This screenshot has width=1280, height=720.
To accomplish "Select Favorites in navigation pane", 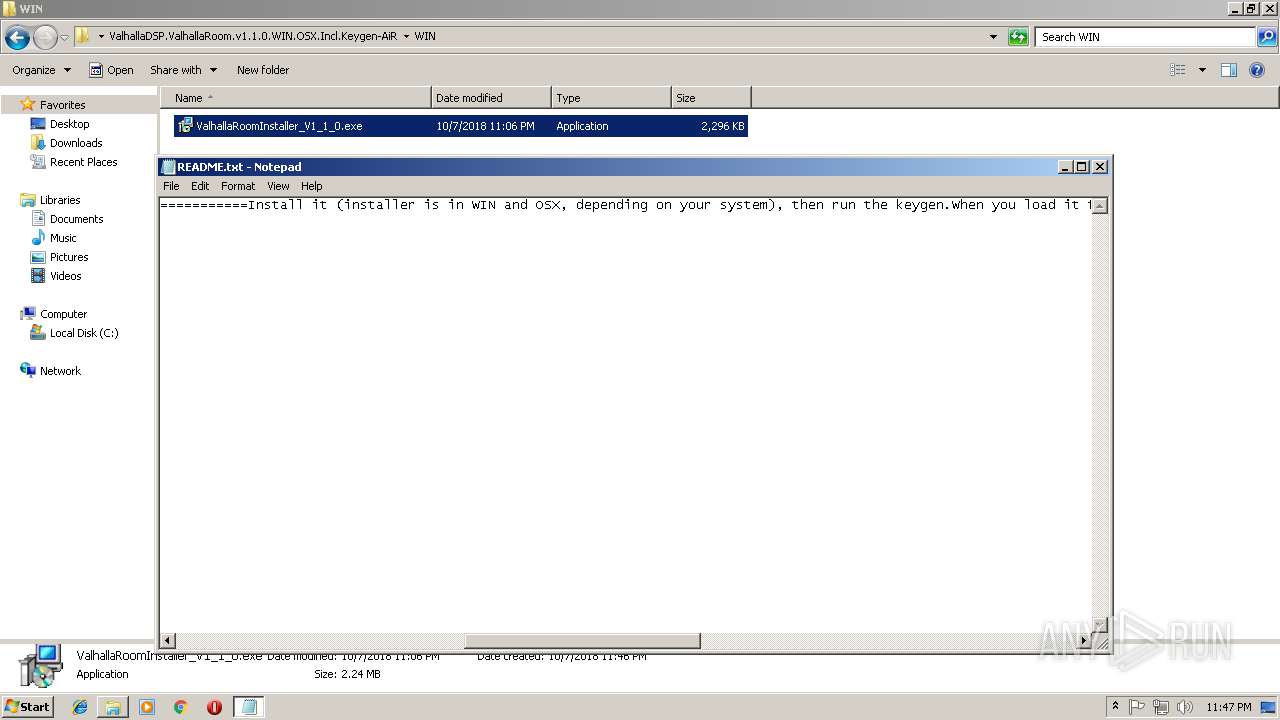I will click(62, 105).
